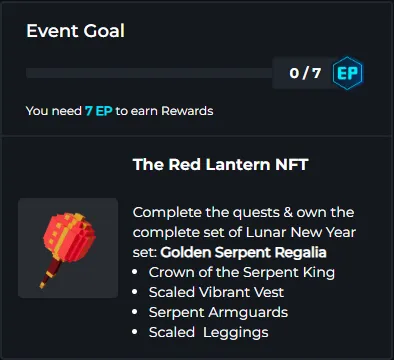The image size is (394, 360).
Task: Select the Serpent Armguards list item
Action: 218,312
